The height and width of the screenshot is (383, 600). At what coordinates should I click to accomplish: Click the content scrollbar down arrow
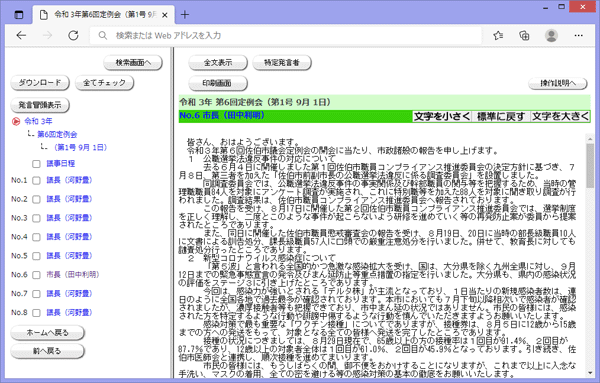click(590, 372)
